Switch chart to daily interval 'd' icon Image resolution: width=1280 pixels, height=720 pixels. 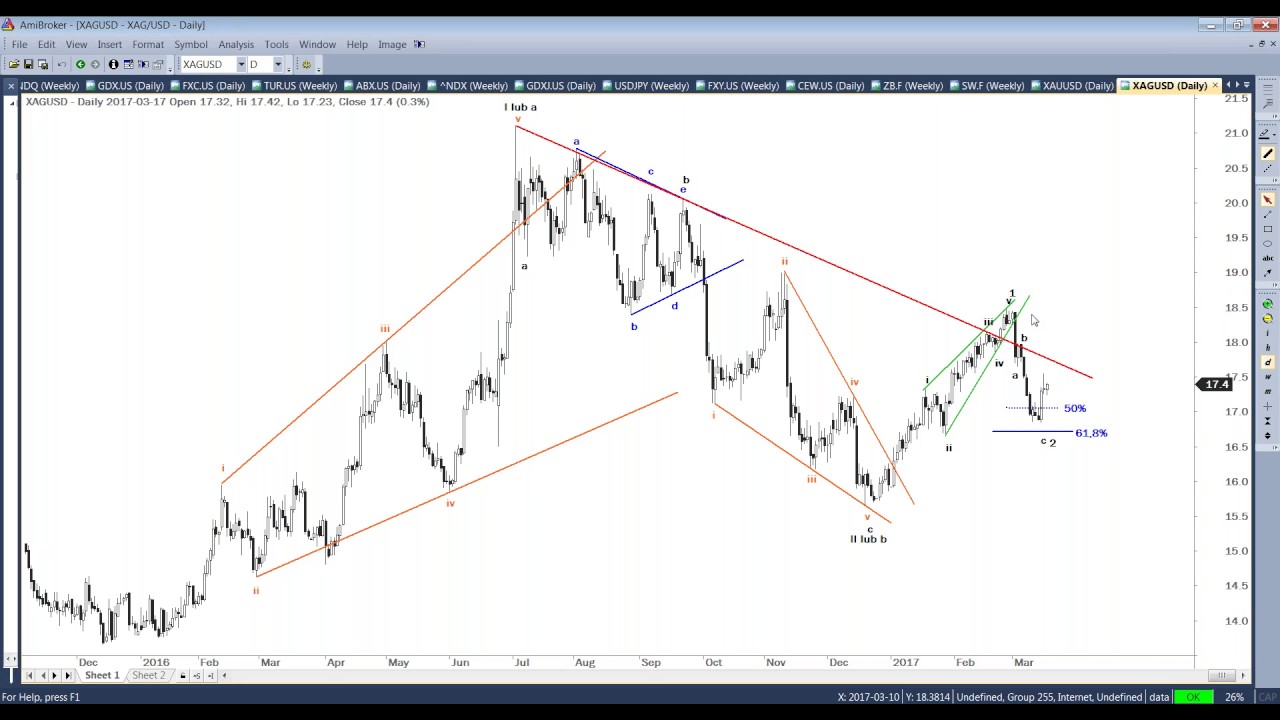click(x=1267, y=362)
